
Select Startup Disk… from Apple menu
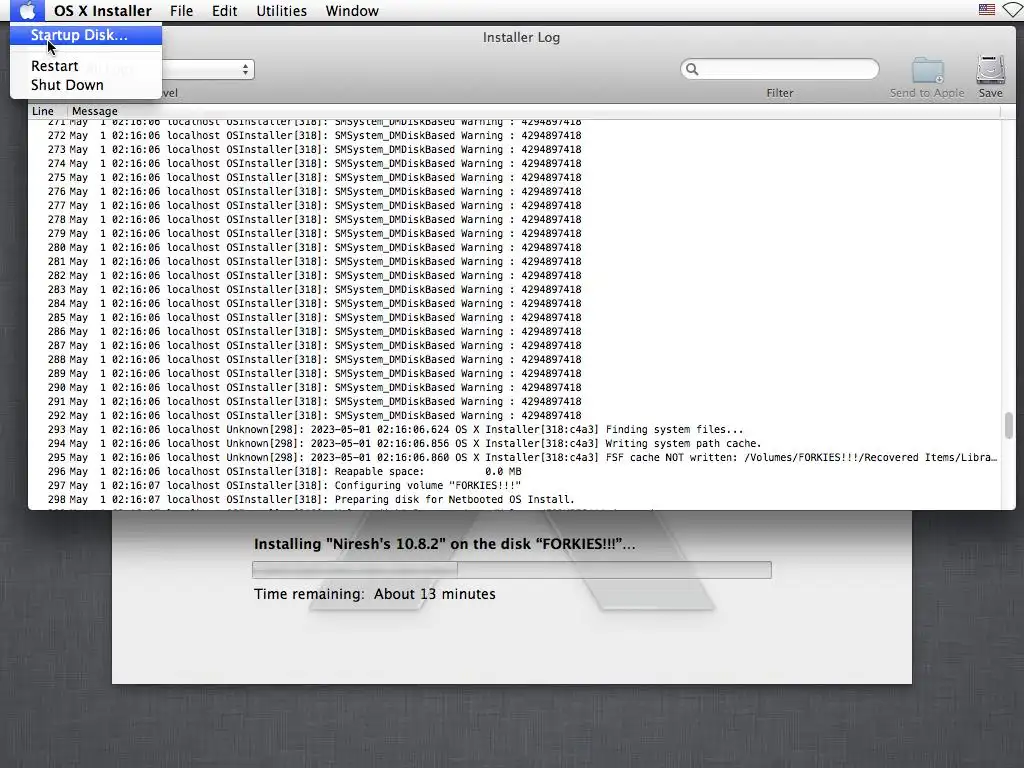[x=86, y=35]
